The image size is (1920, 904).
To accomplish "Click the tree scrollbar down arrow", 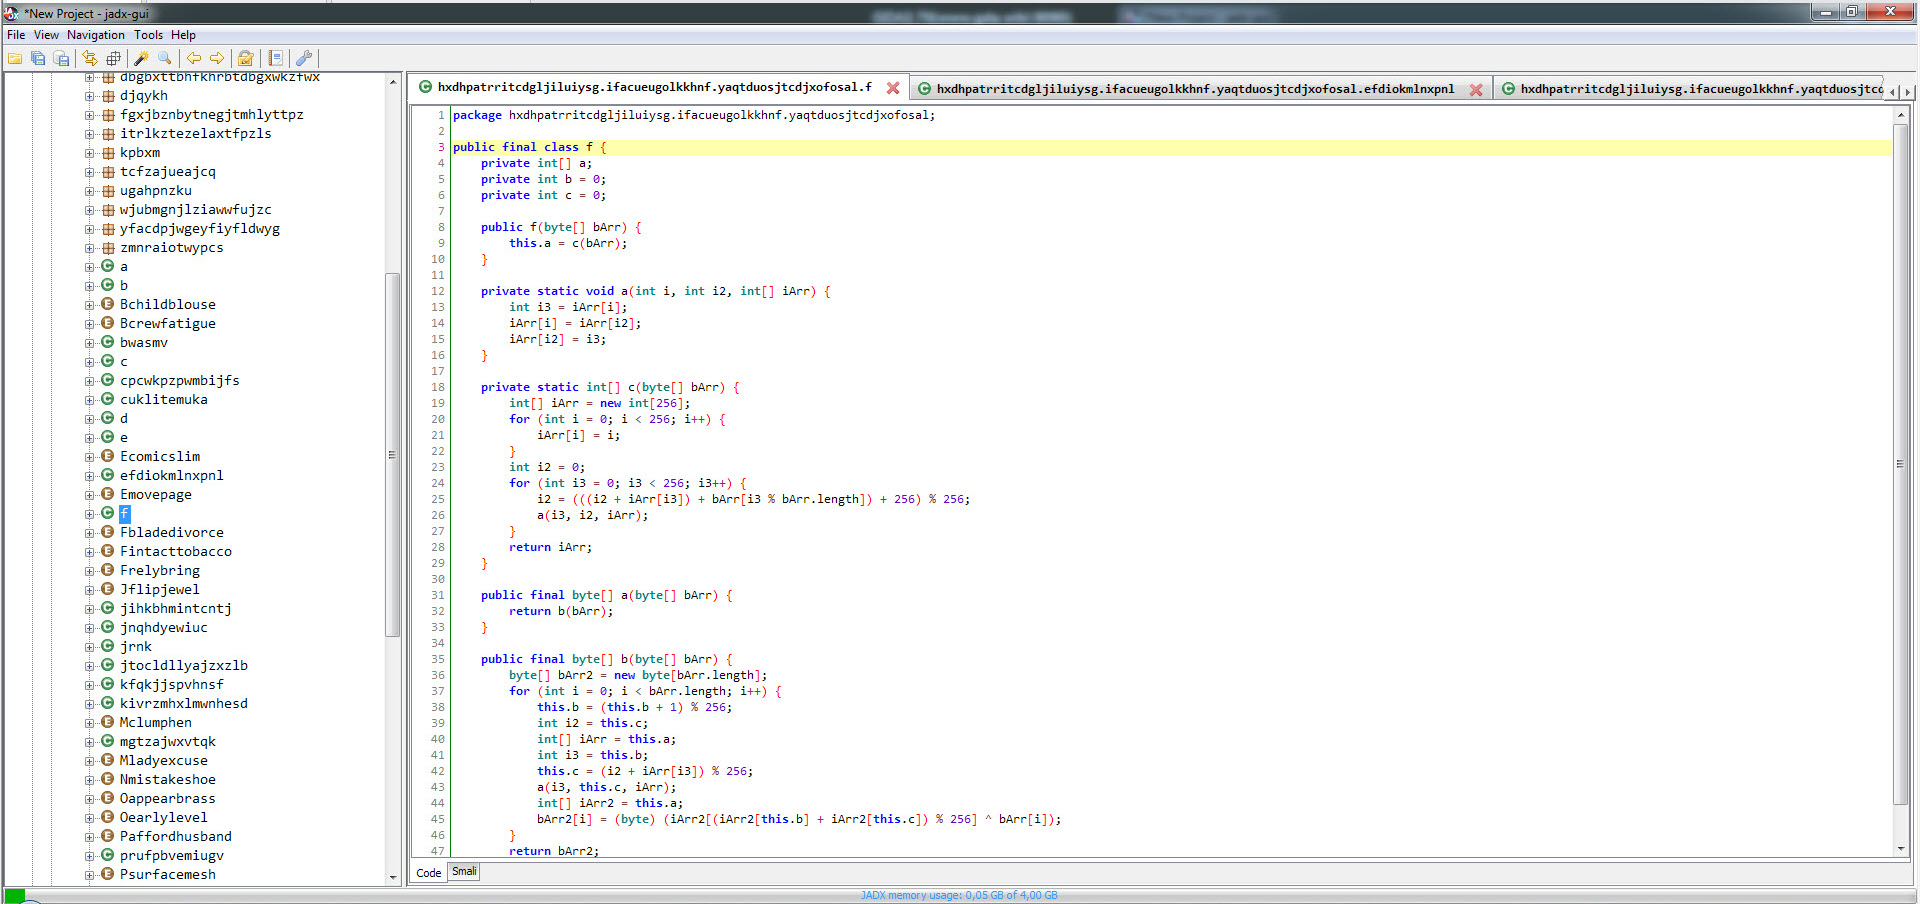I will pos(392,877).
